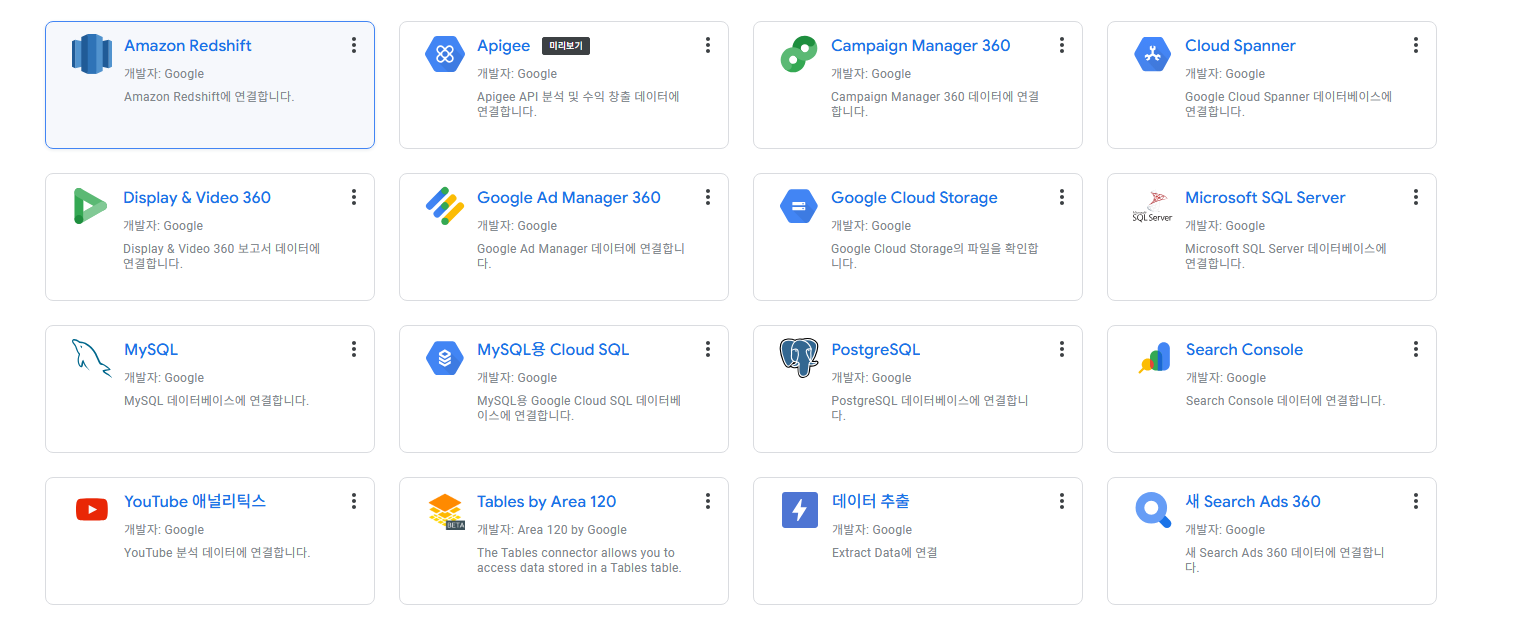Click the Apigee API 분석 description text
This screenshot has height=621, width=1516.
tap(578, 104)
